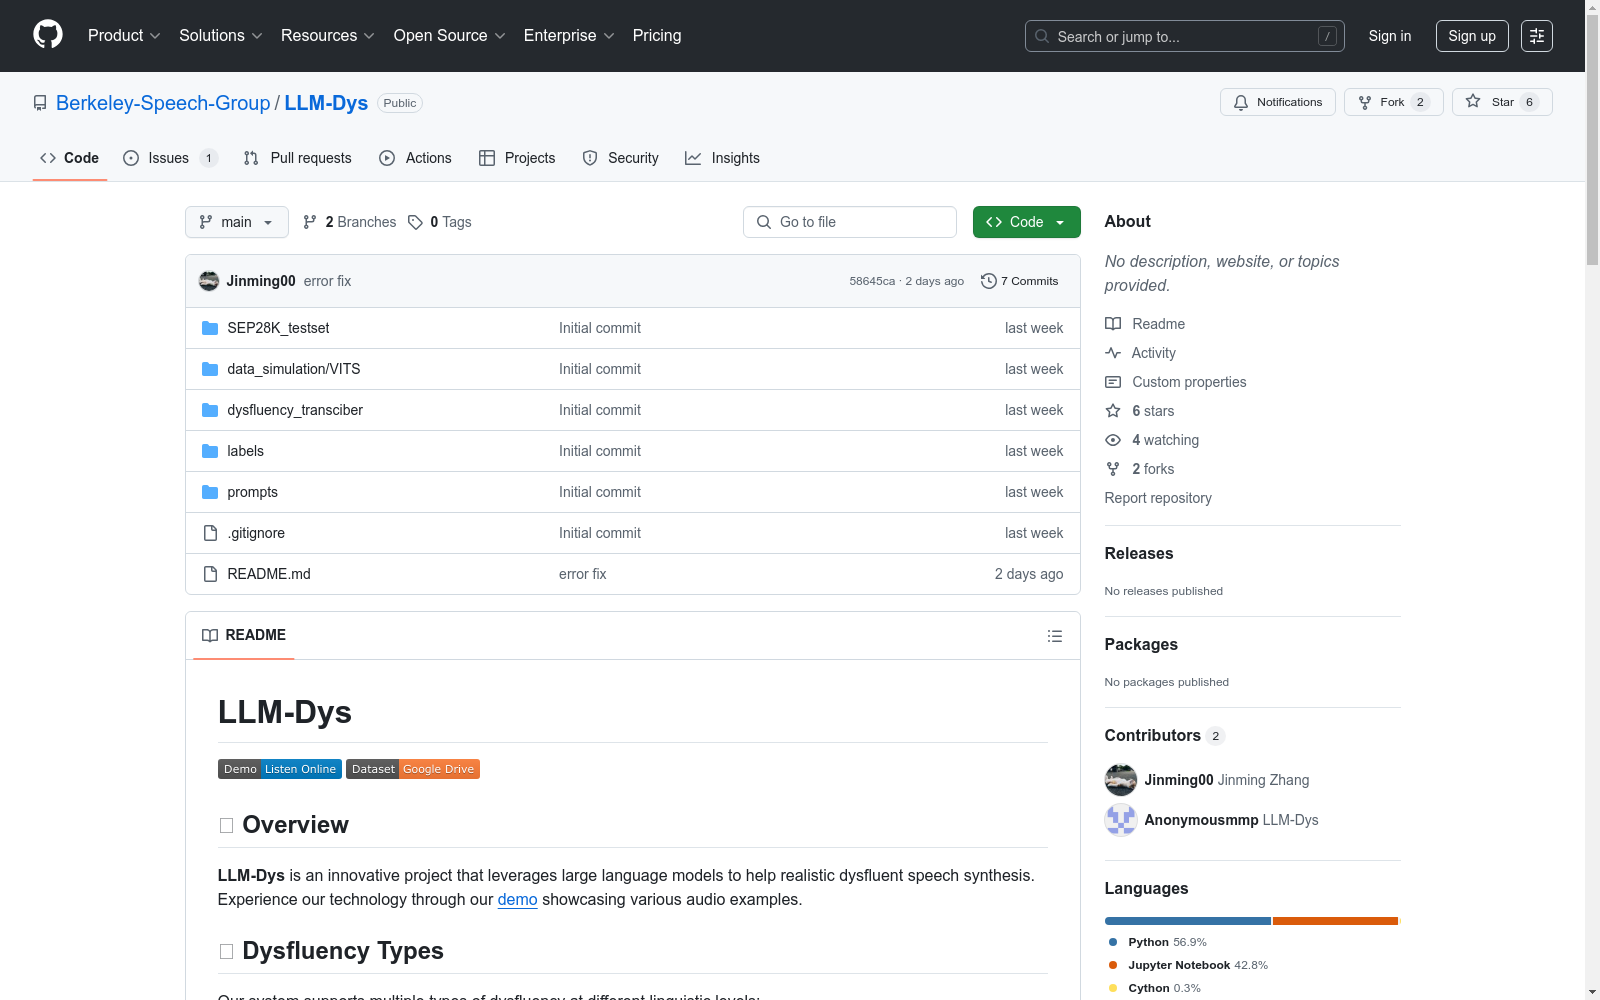Image resolution: width=1600 pixels, height=1000 pixels.
Task: Click the Jupyter Notebook language bar segment
Action: point(1335,921)
